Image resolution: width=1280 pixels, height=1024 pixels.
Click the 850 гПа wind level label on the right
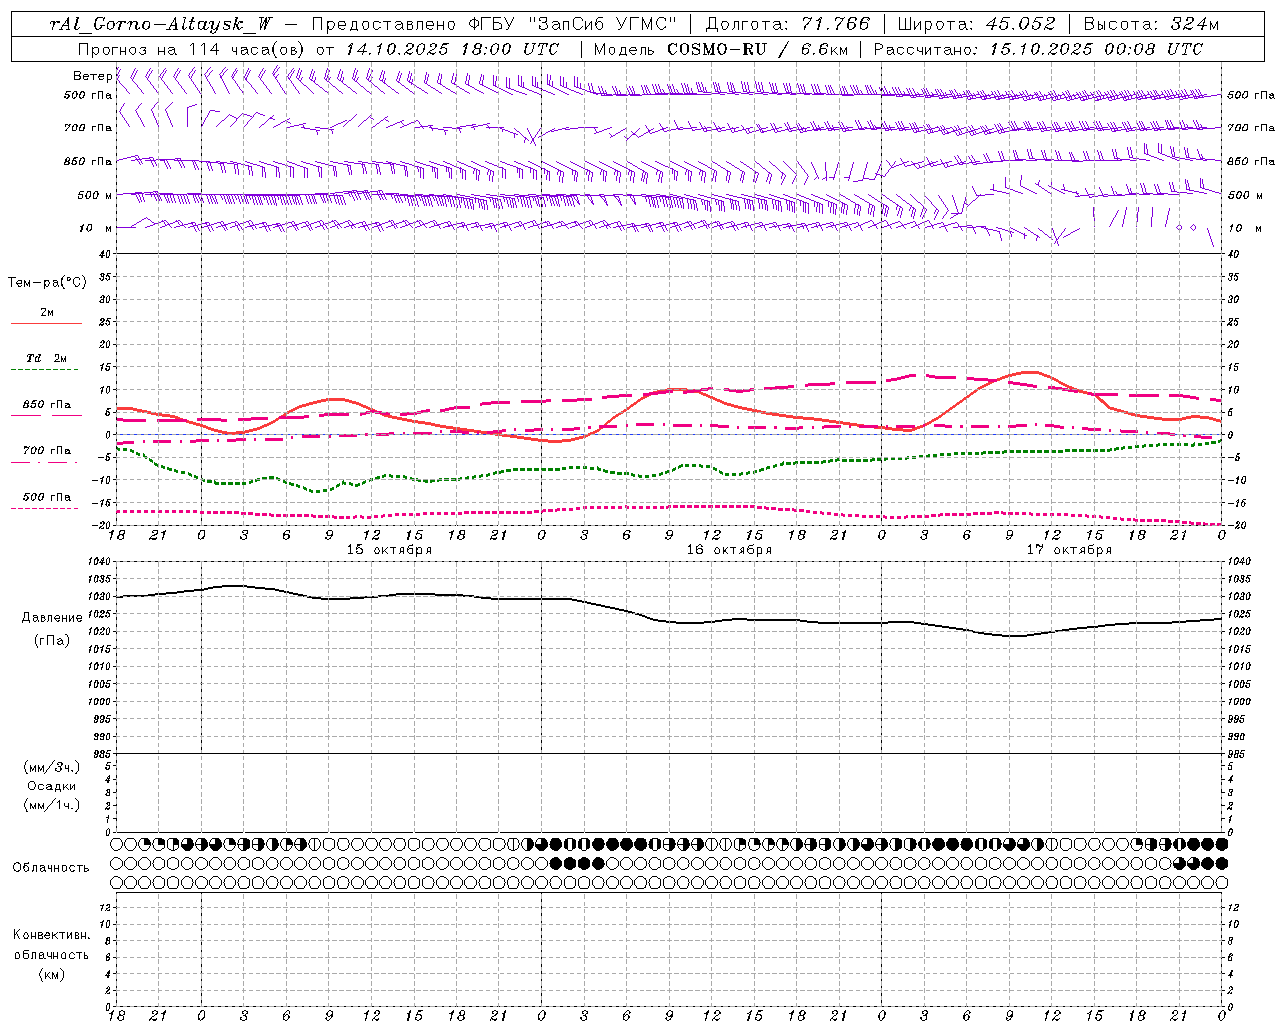1250,161
